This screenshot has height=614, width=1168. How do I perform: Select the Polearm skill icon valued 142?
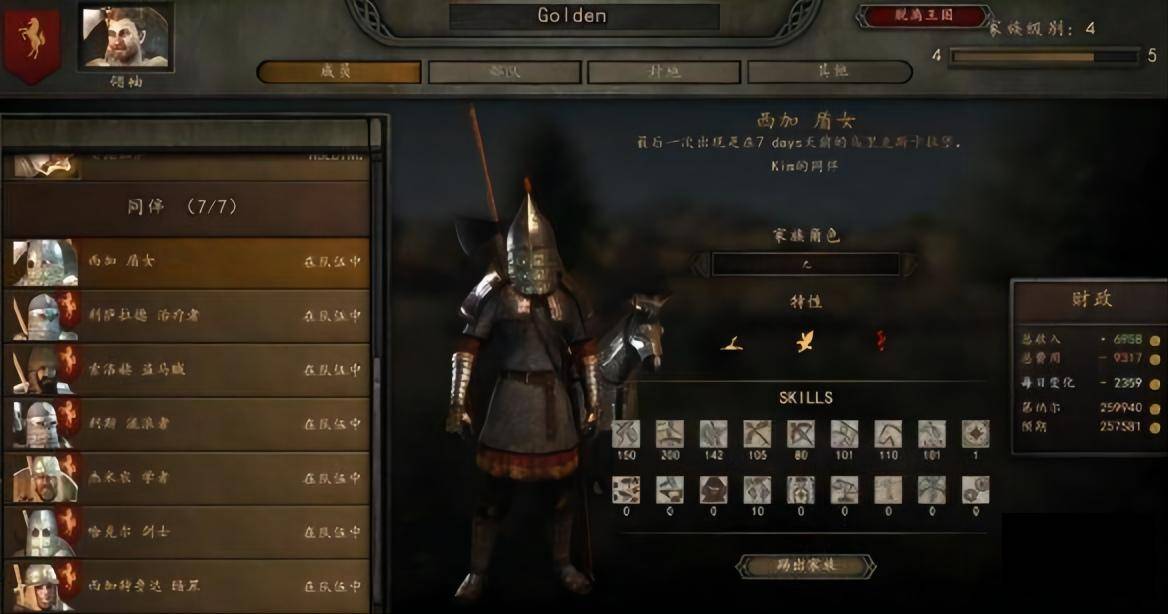(x=713, y=434)
